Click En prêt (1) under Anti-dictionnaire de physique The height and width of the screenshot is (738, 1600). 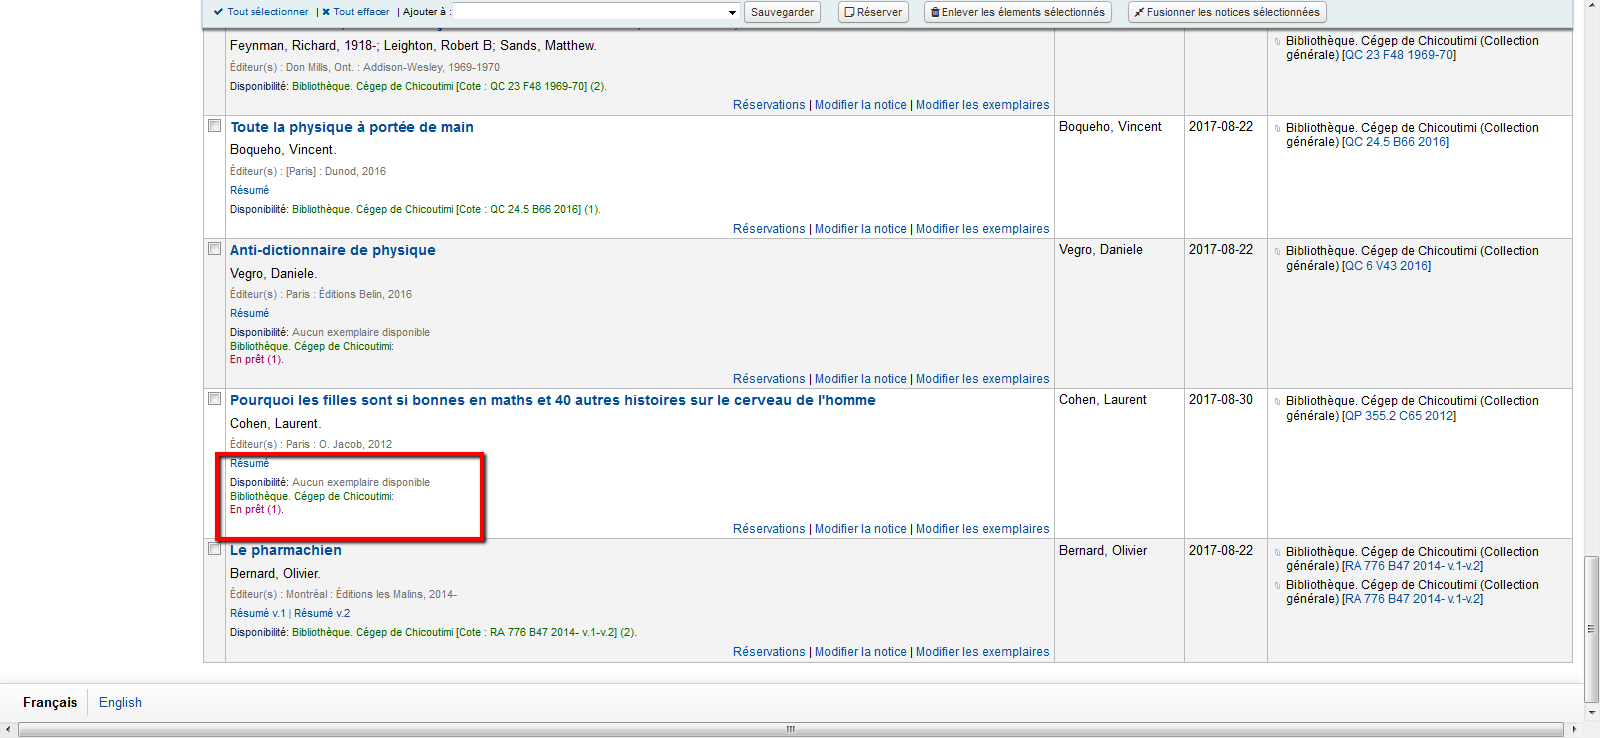(257, 360)
